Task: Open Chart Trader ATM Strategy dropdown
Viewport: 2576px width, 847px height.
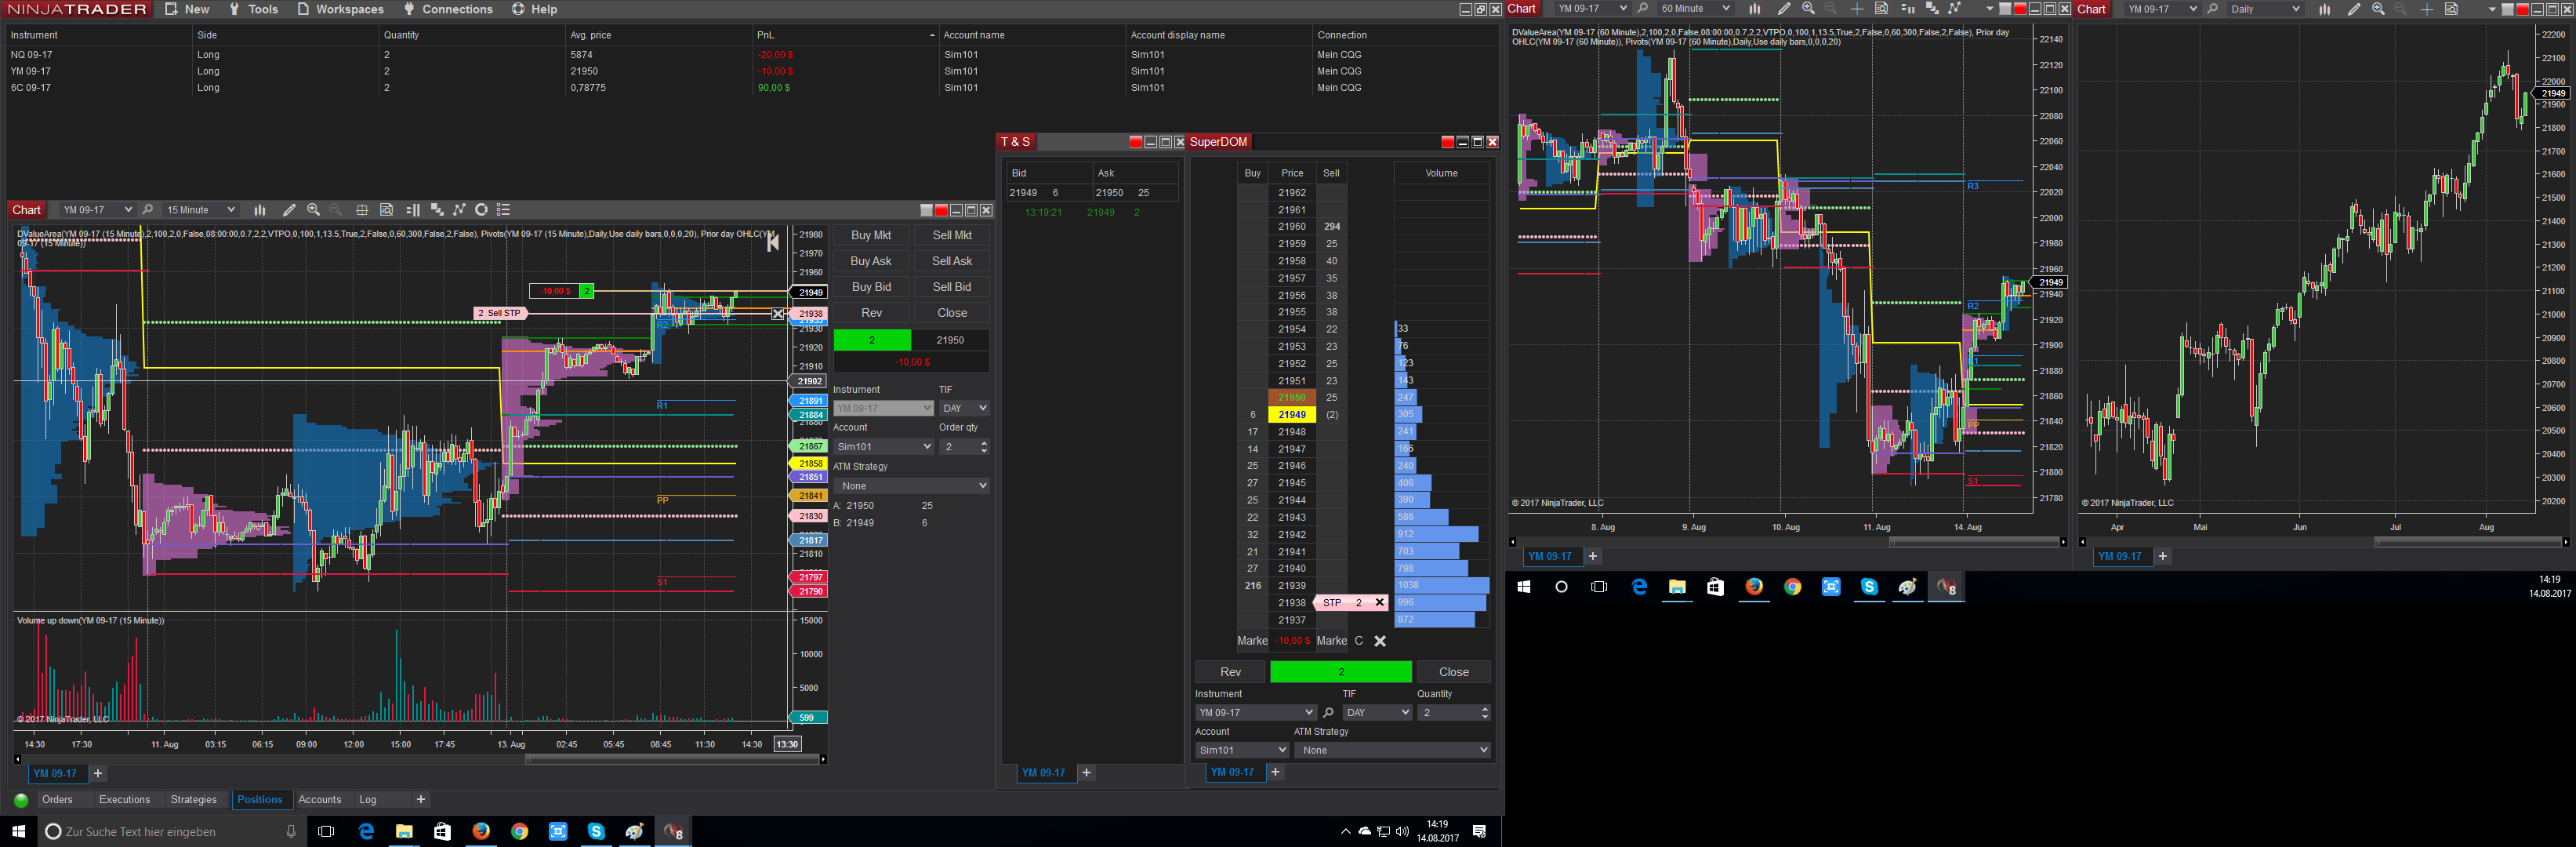Action: point(911,486)
